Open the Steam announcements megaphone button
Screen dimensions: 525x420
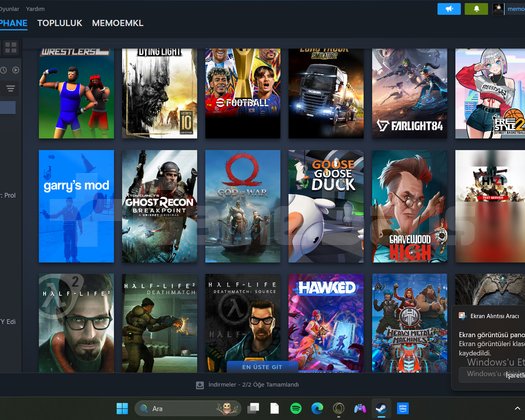click(x=449, y=9)
